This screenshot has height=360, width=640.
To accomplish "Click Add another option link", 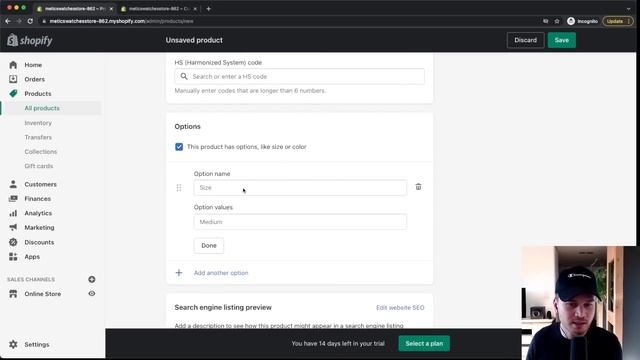I will click(221, 273).
